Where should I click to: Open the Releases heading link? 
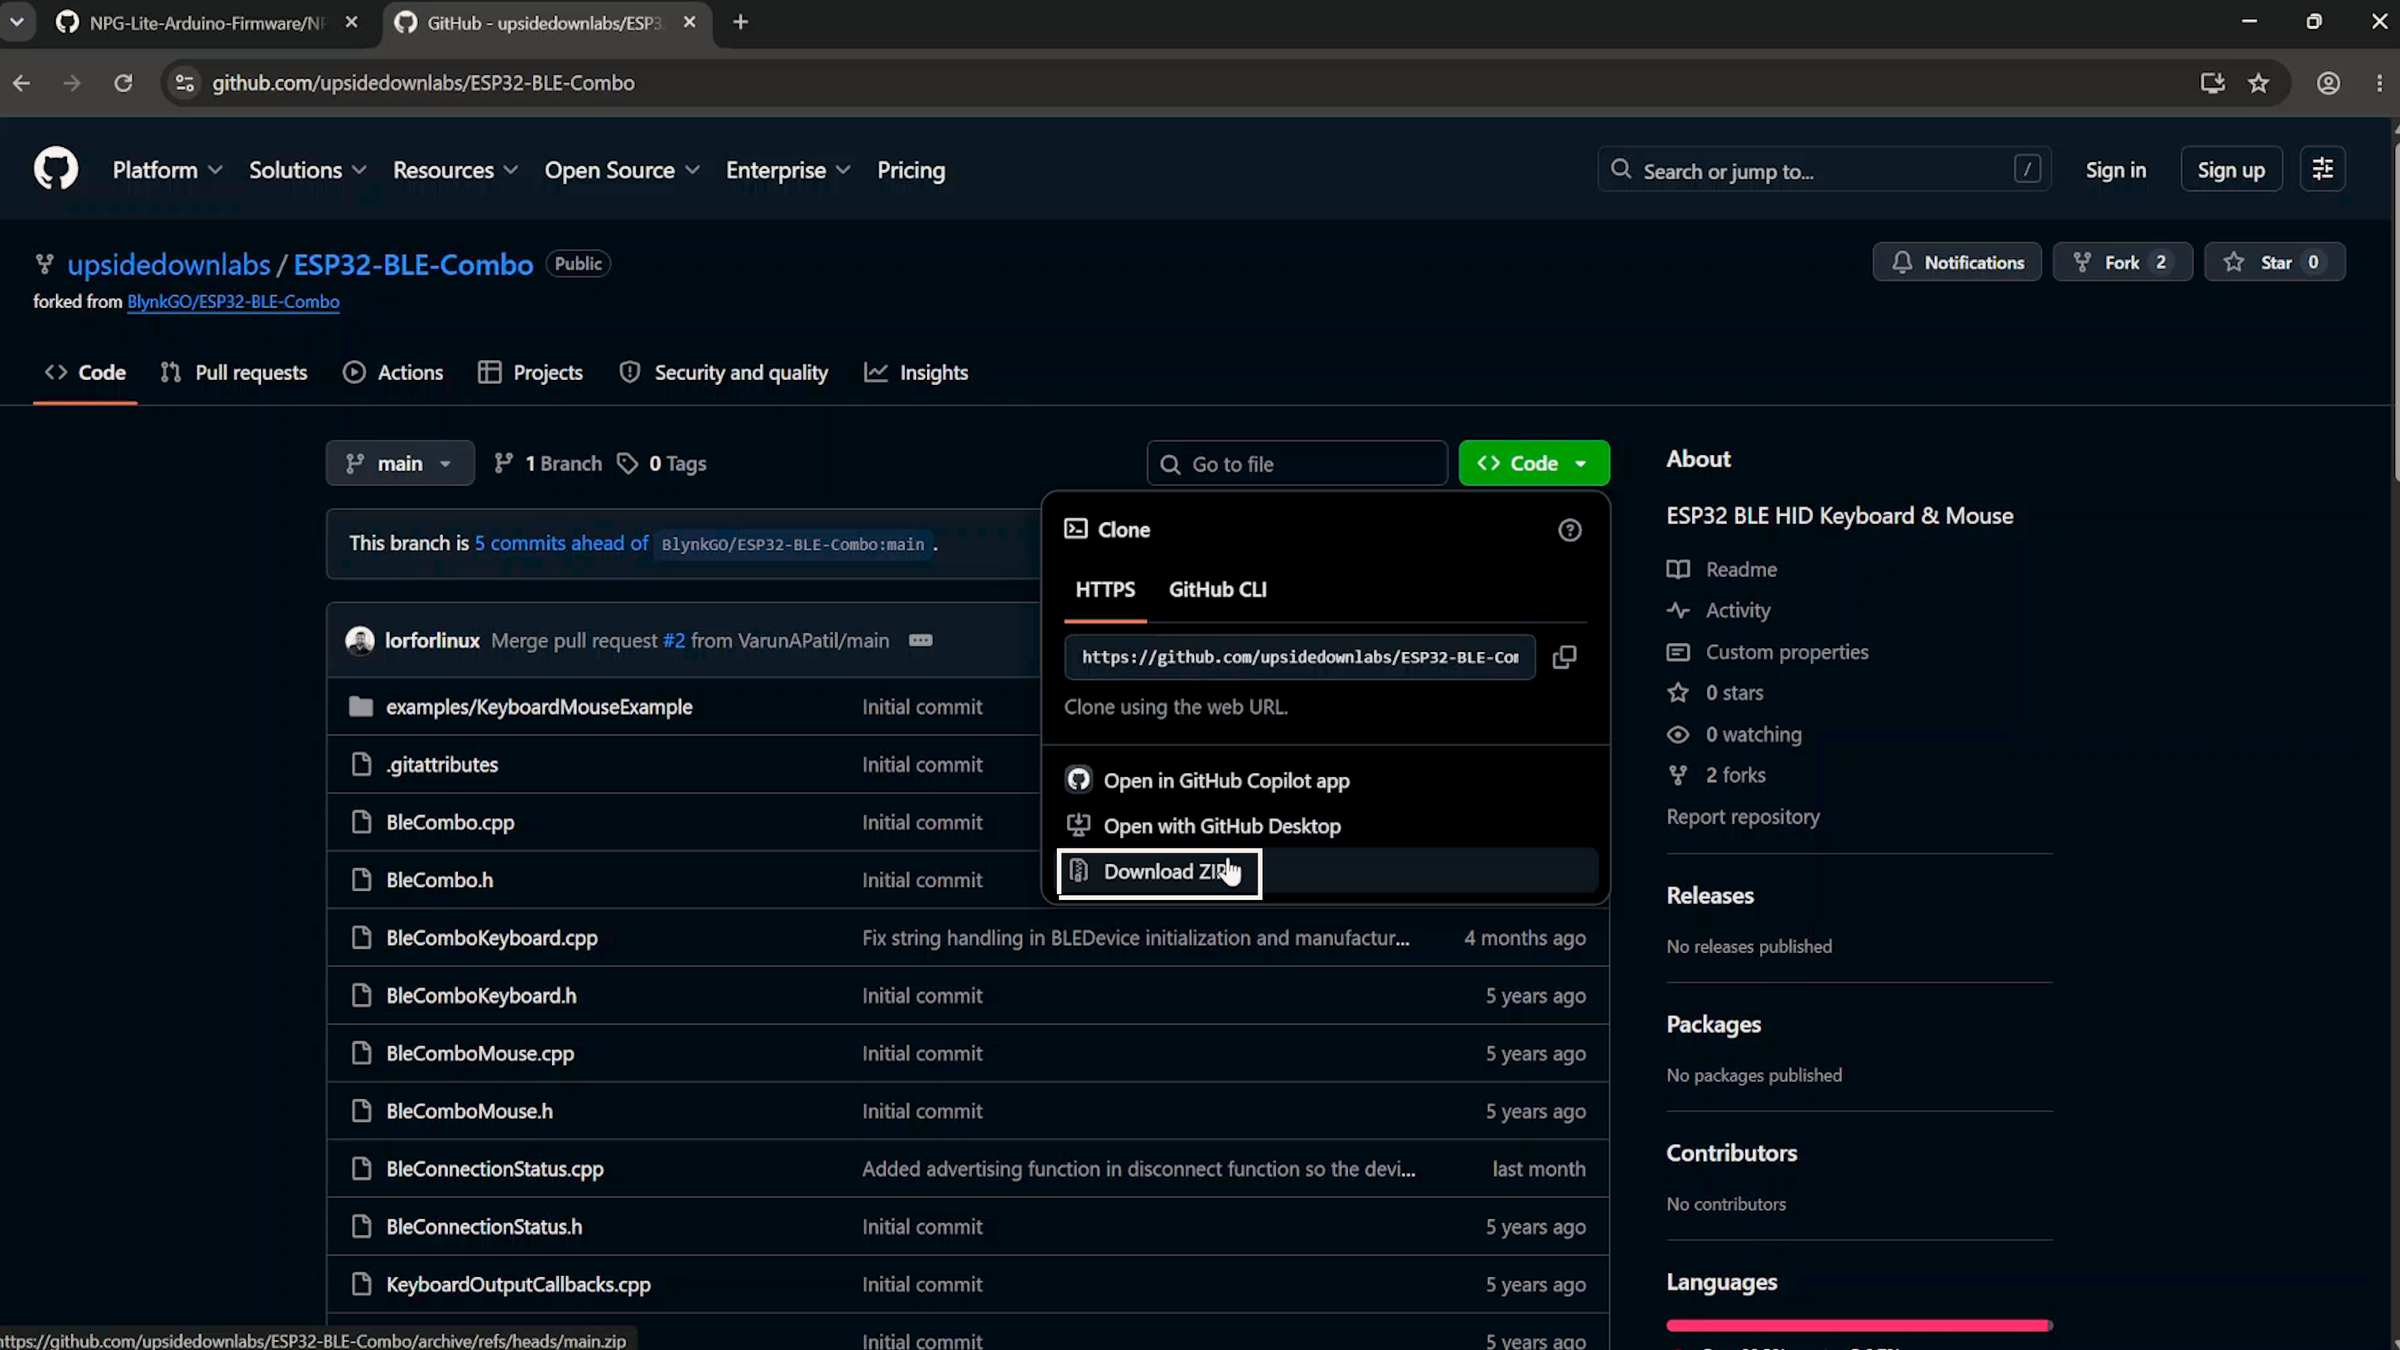[1710, 896]
